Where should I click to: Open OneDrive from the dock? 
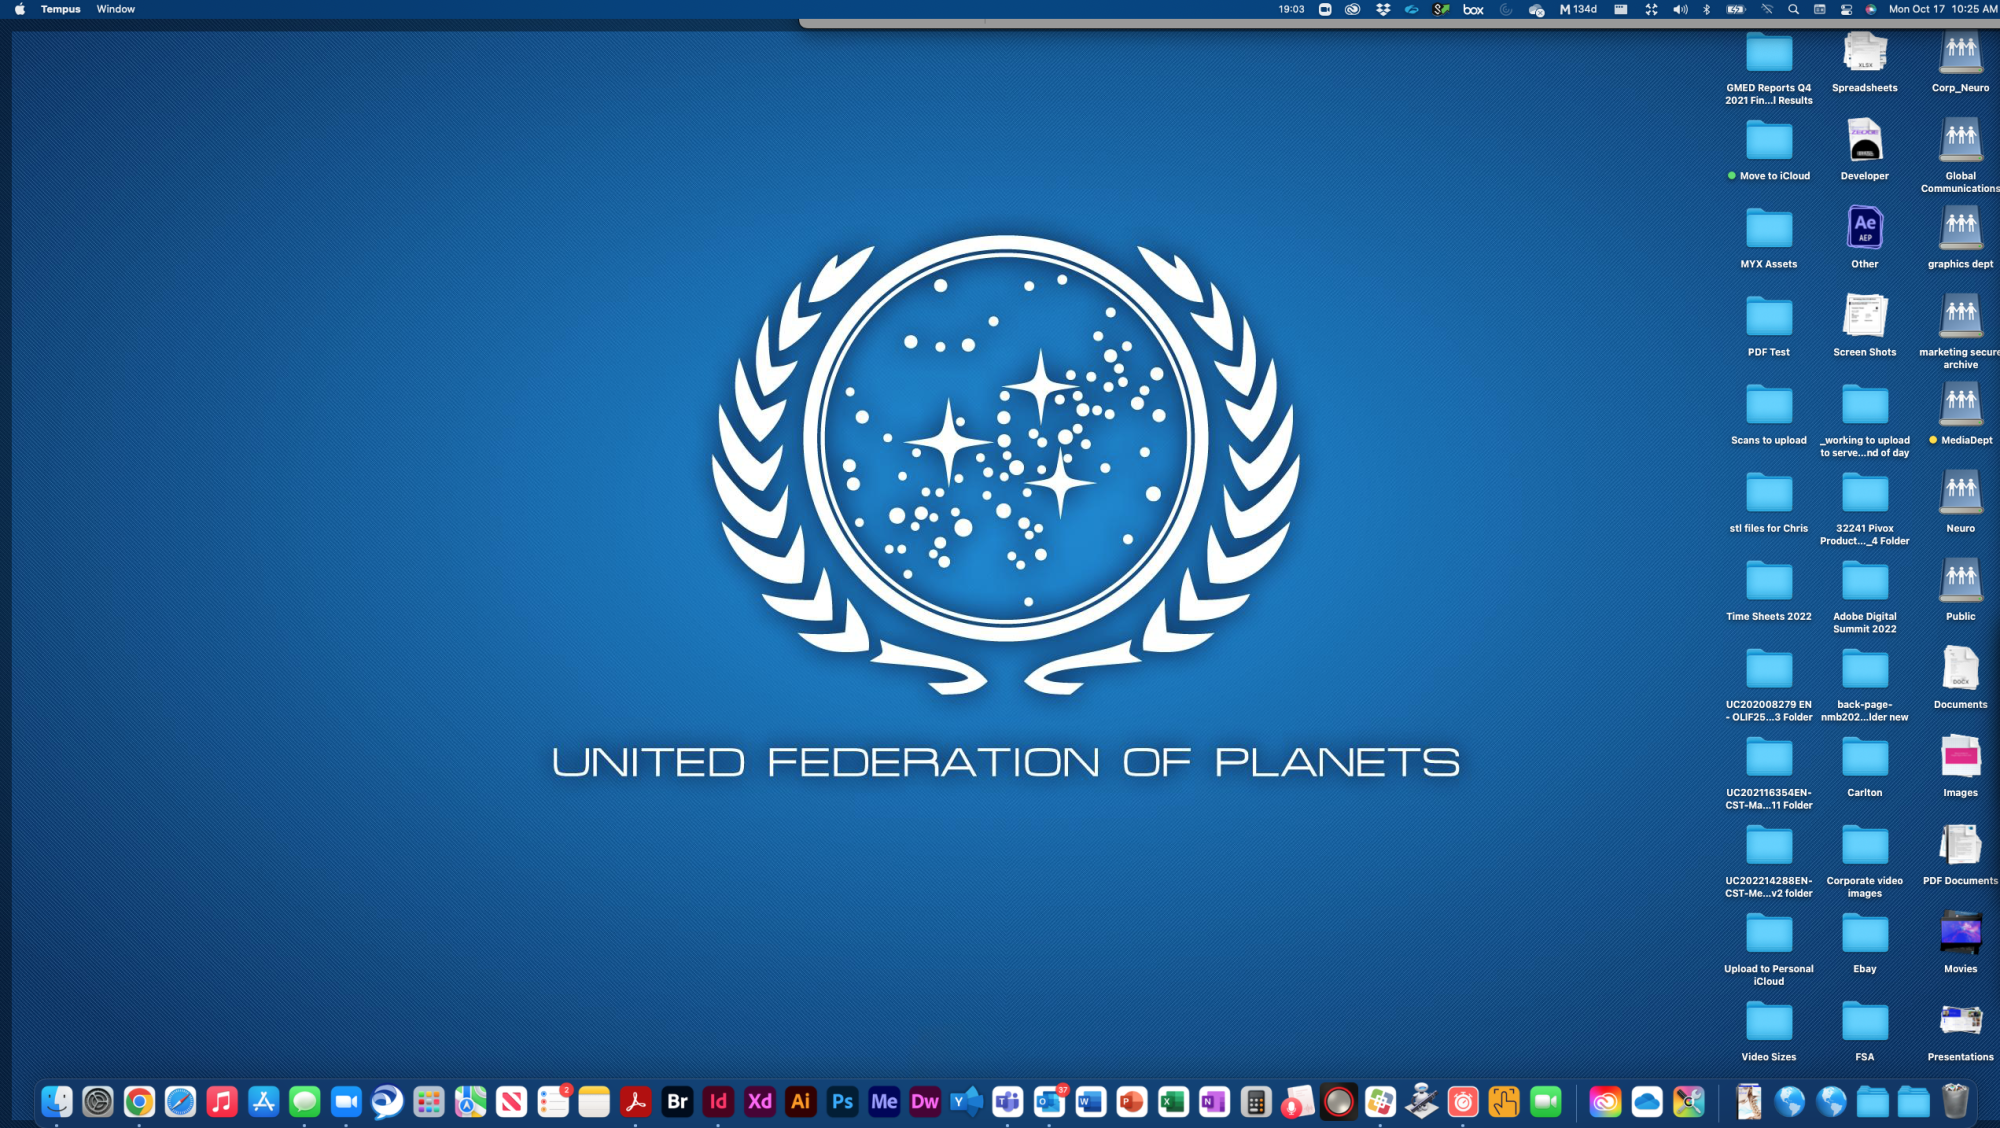pyautogui.click(x=1647, y=1102)
